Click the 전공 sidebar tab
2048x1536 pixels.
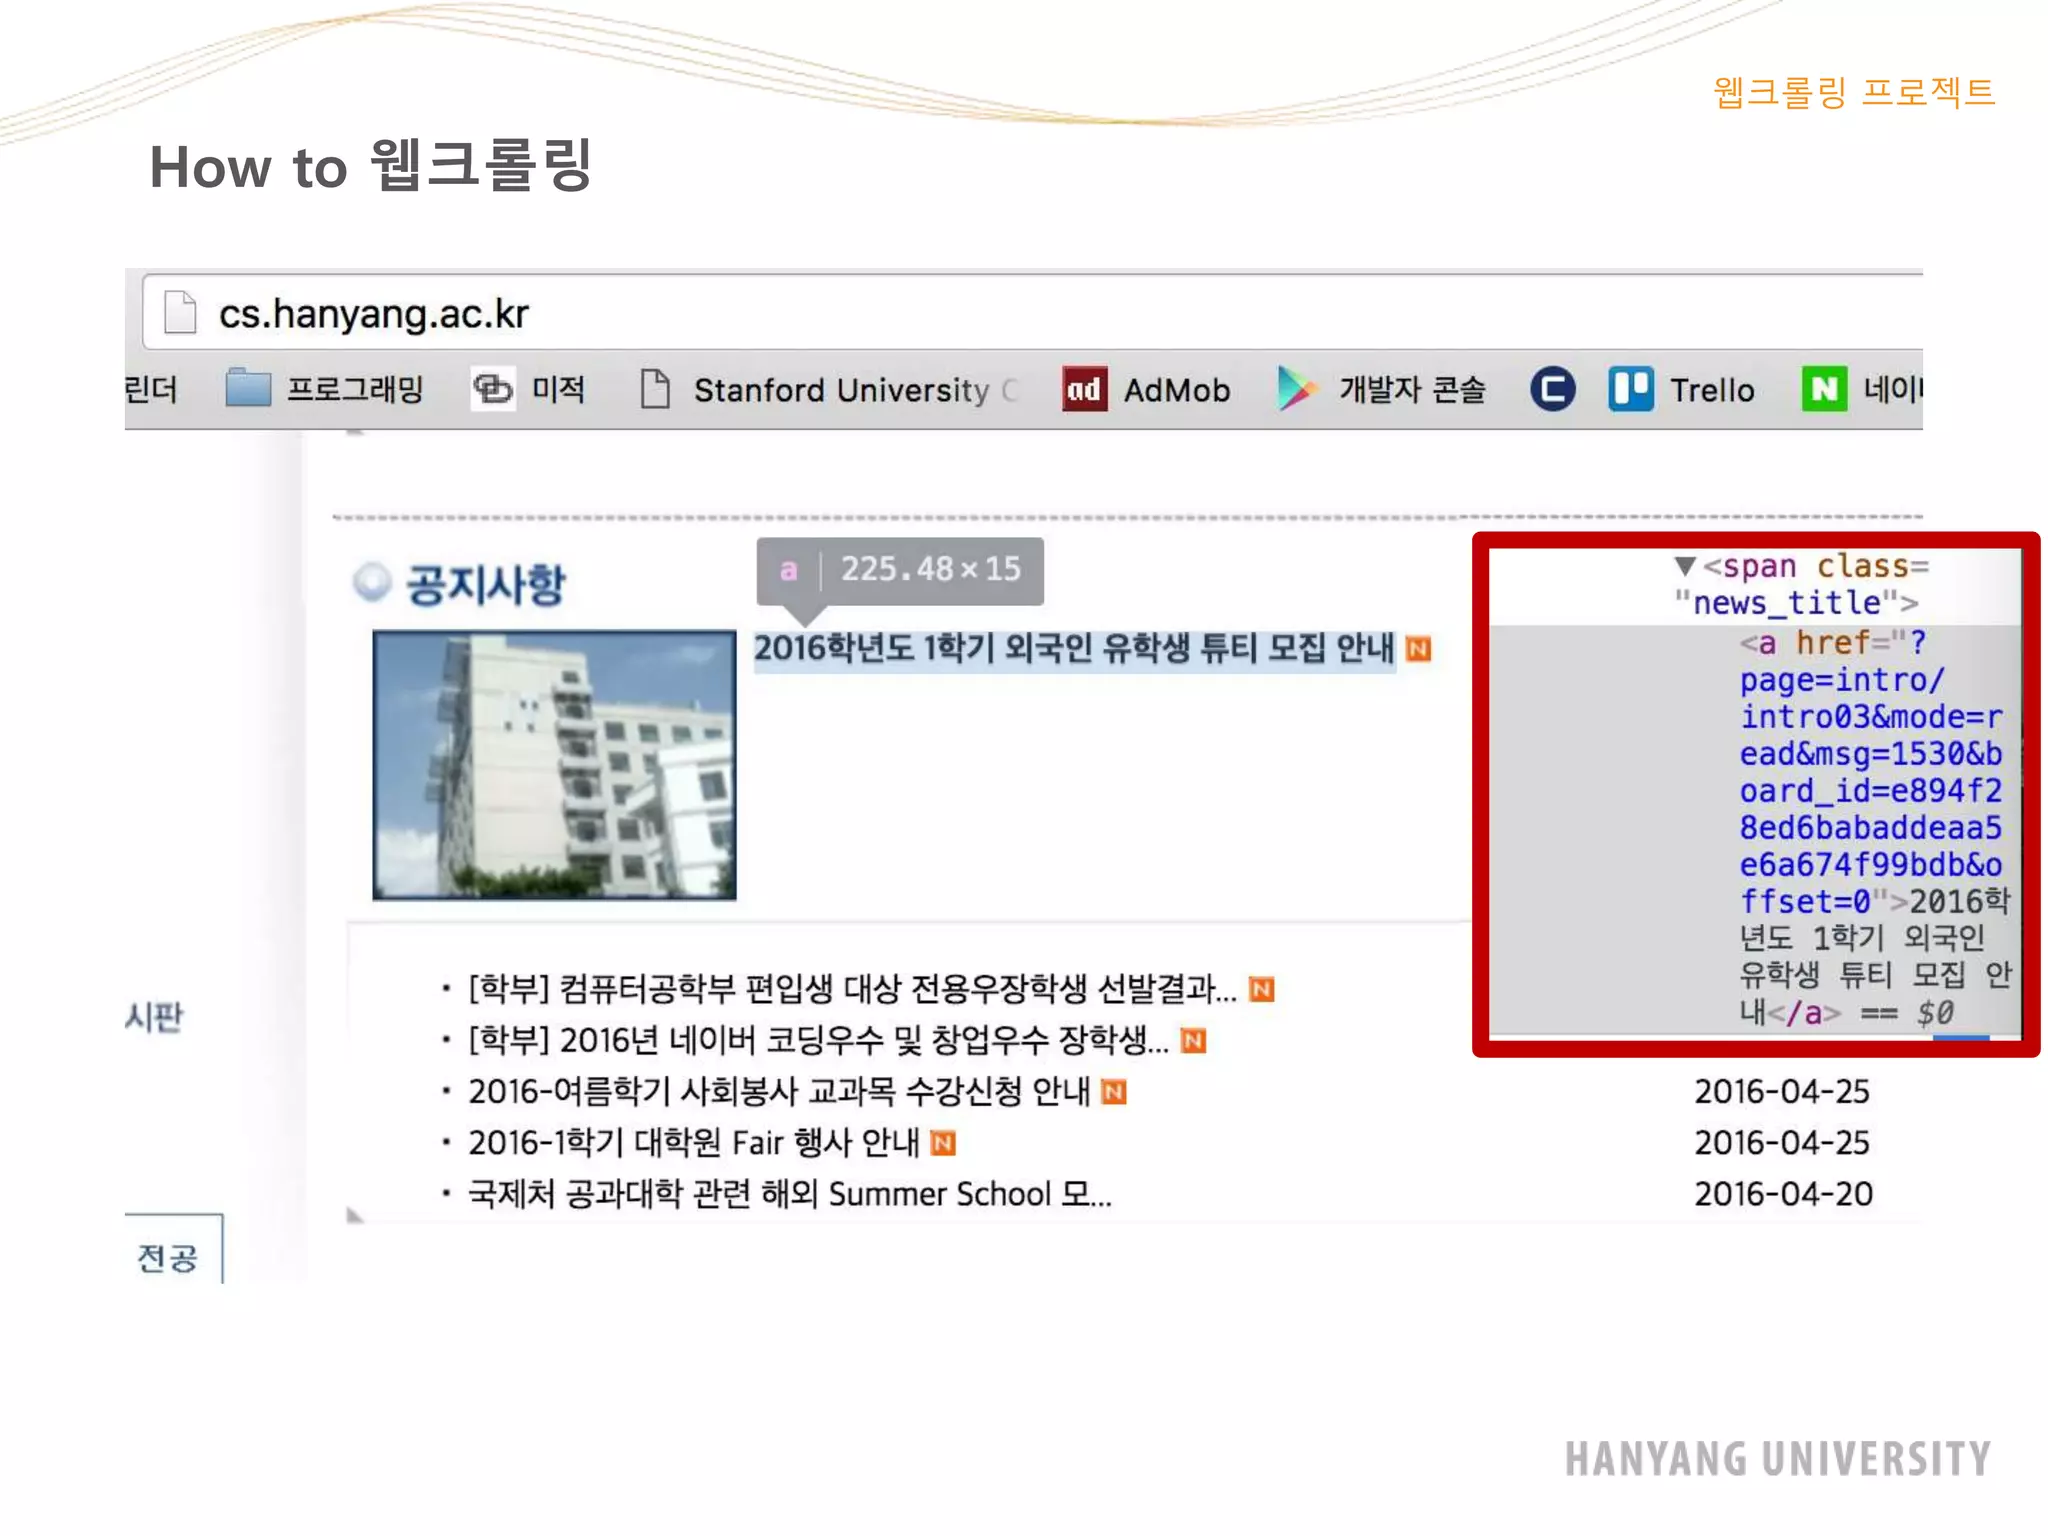(168, 1257)
